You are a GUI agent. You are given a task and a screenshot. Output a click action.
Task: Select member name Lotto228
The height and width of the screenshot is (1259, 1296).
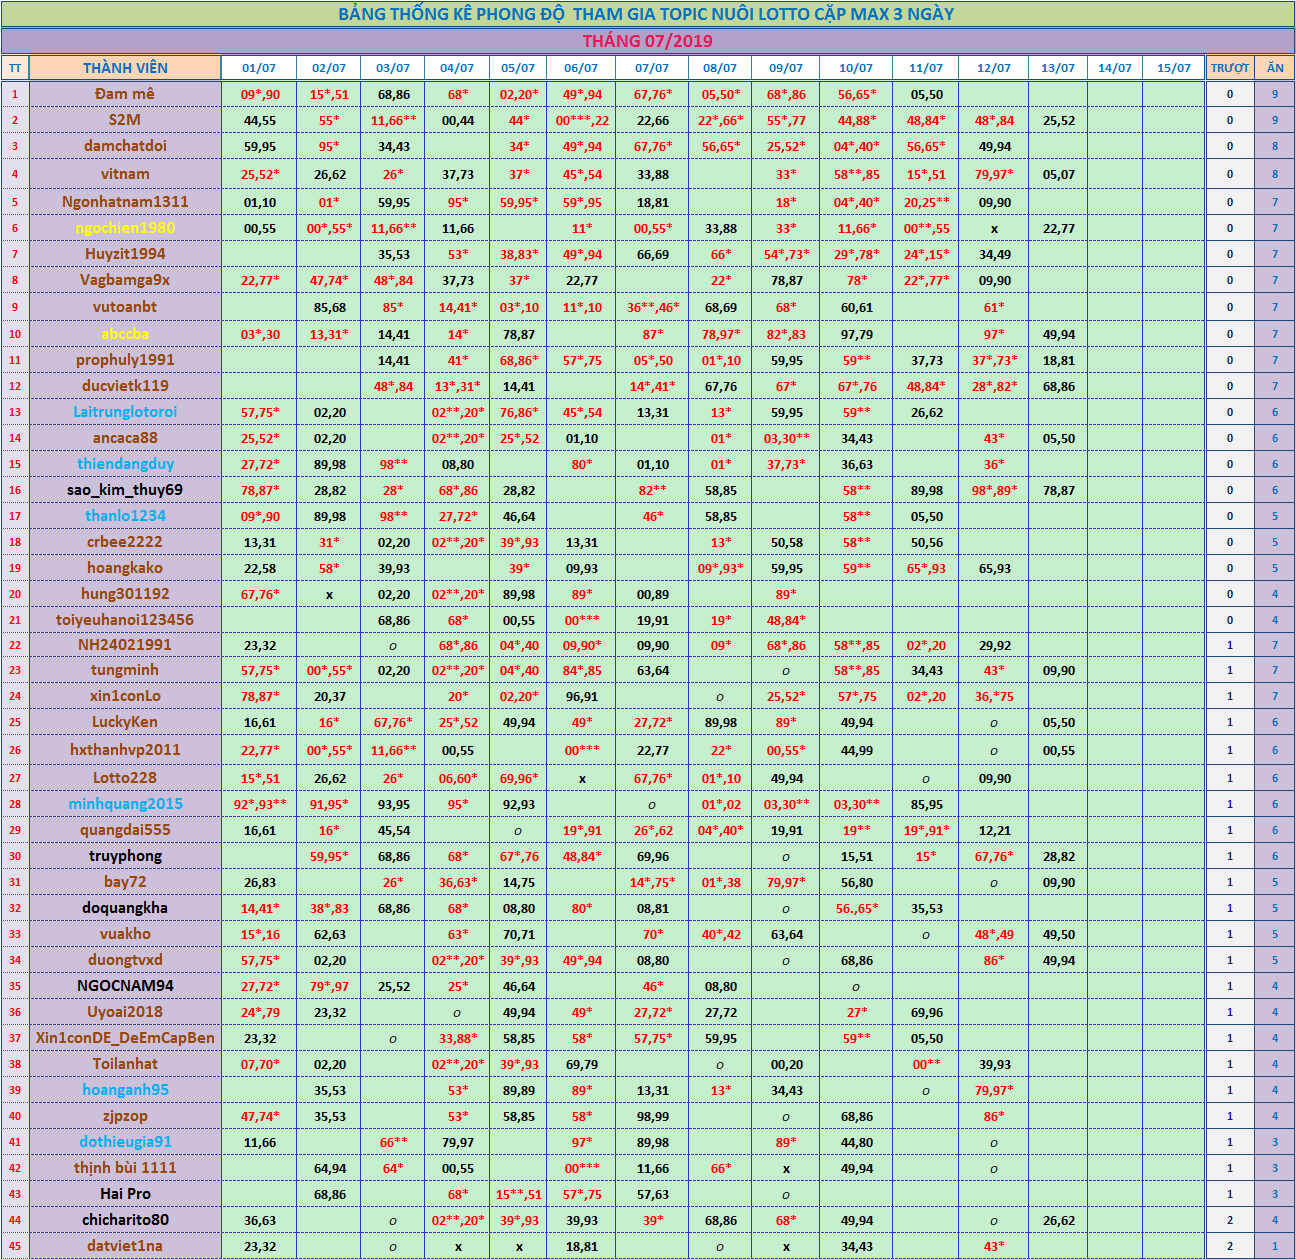coord(125,778)
